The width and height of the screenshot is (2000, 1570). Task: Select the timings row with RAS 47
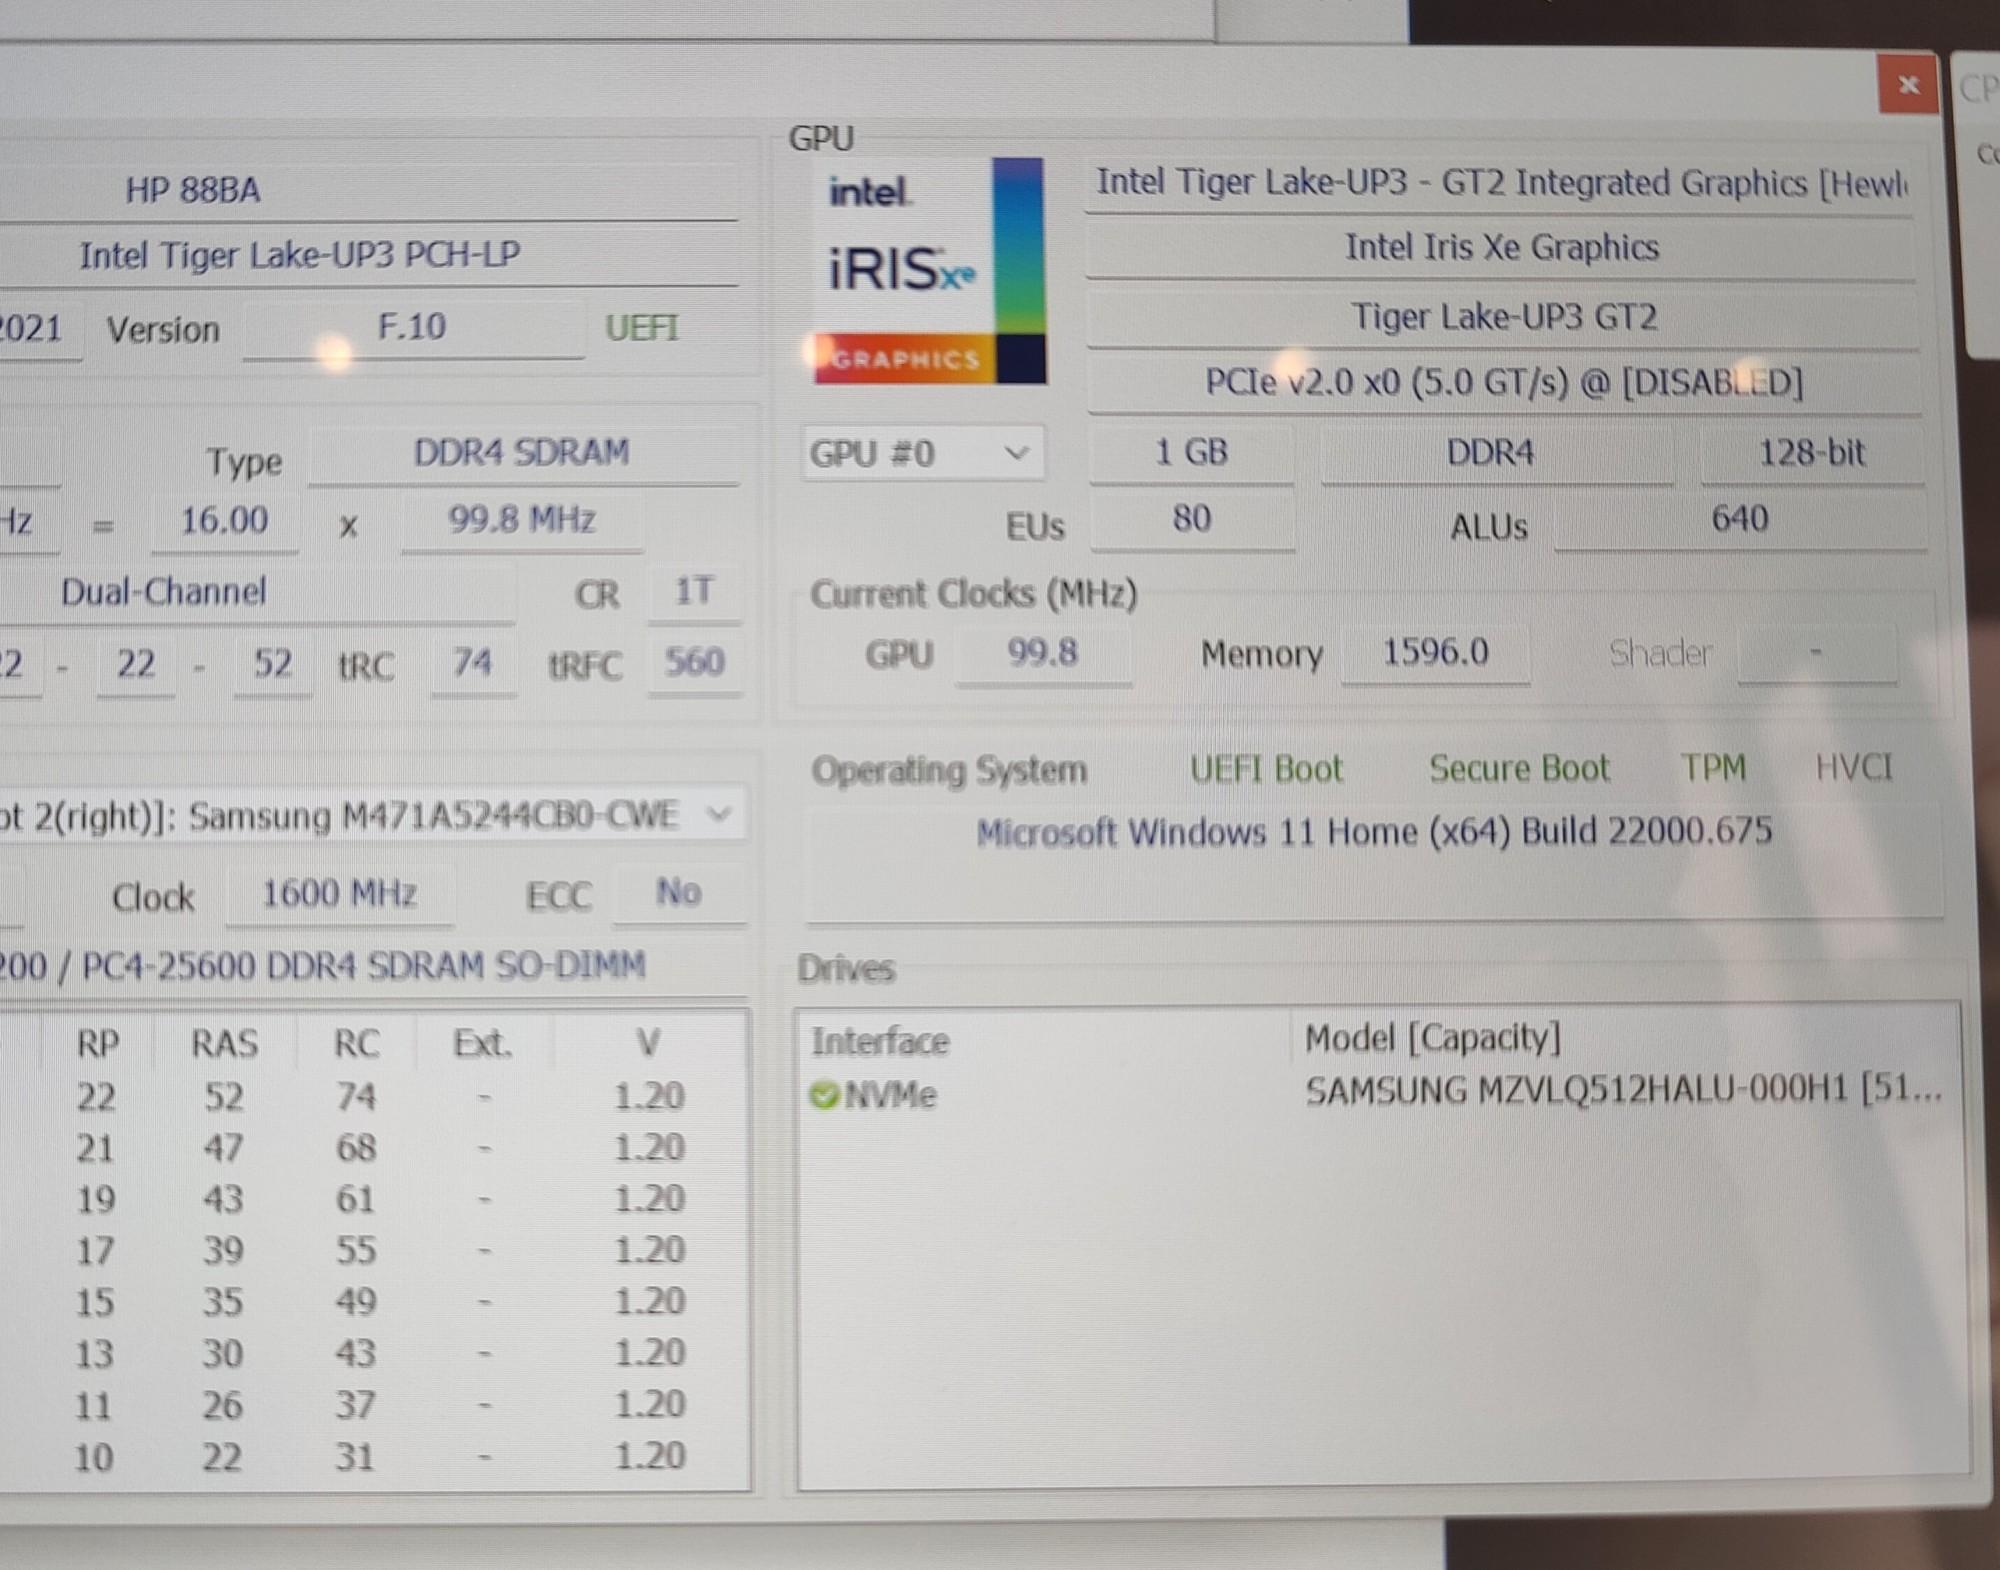[375, 1148]
